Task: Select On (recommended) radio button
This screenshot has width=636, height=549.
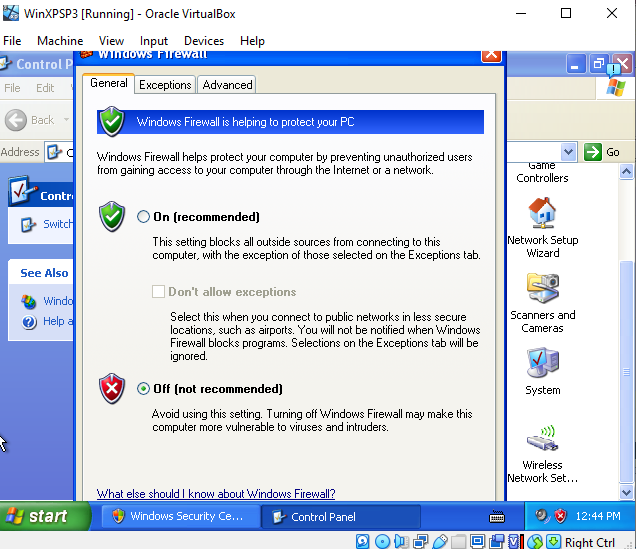Action: tap(143, 217)
